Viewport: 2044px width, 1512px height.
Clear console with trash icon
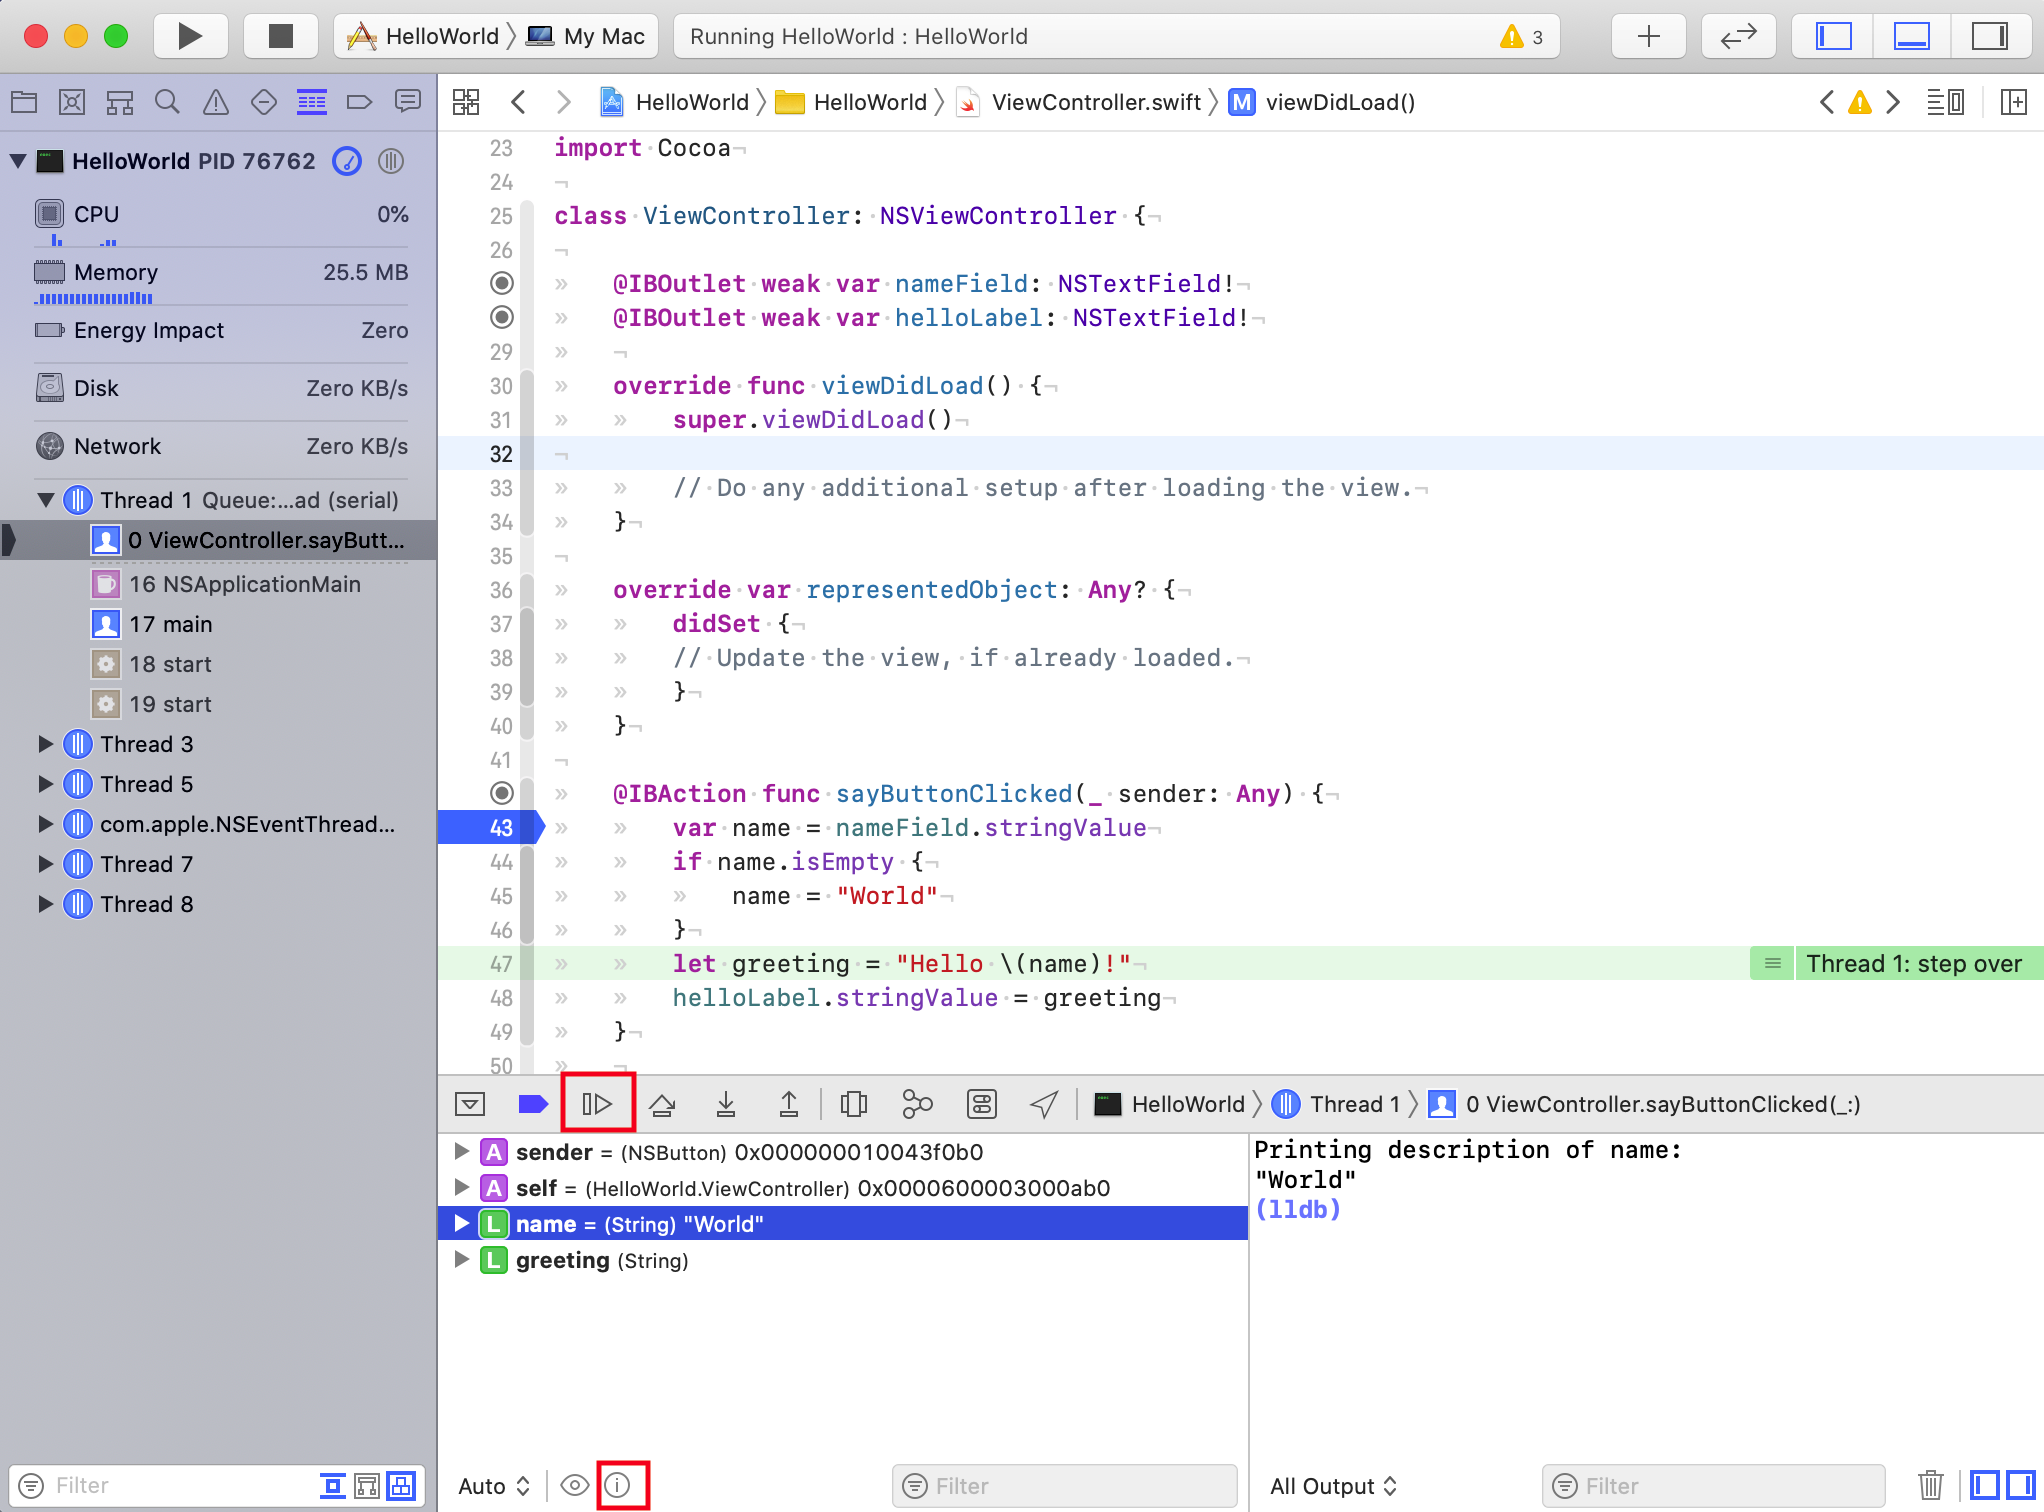[1931, 1486]
